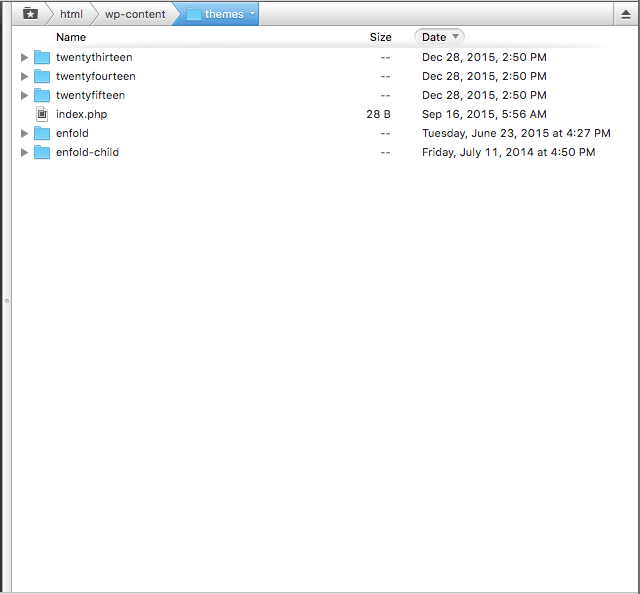
Task: Select the twentyfifteen folder name
Action: point(91,95)
